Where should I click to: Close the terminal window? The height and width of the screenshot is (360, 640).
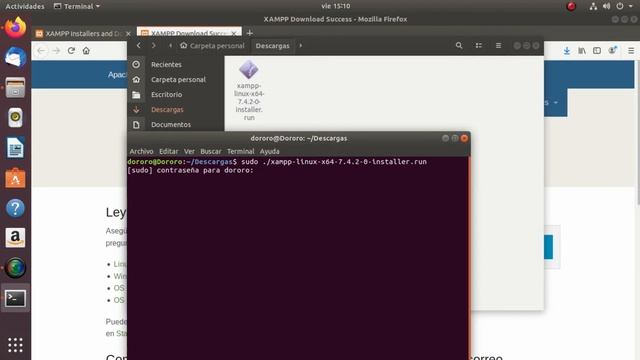pos(464,138)
